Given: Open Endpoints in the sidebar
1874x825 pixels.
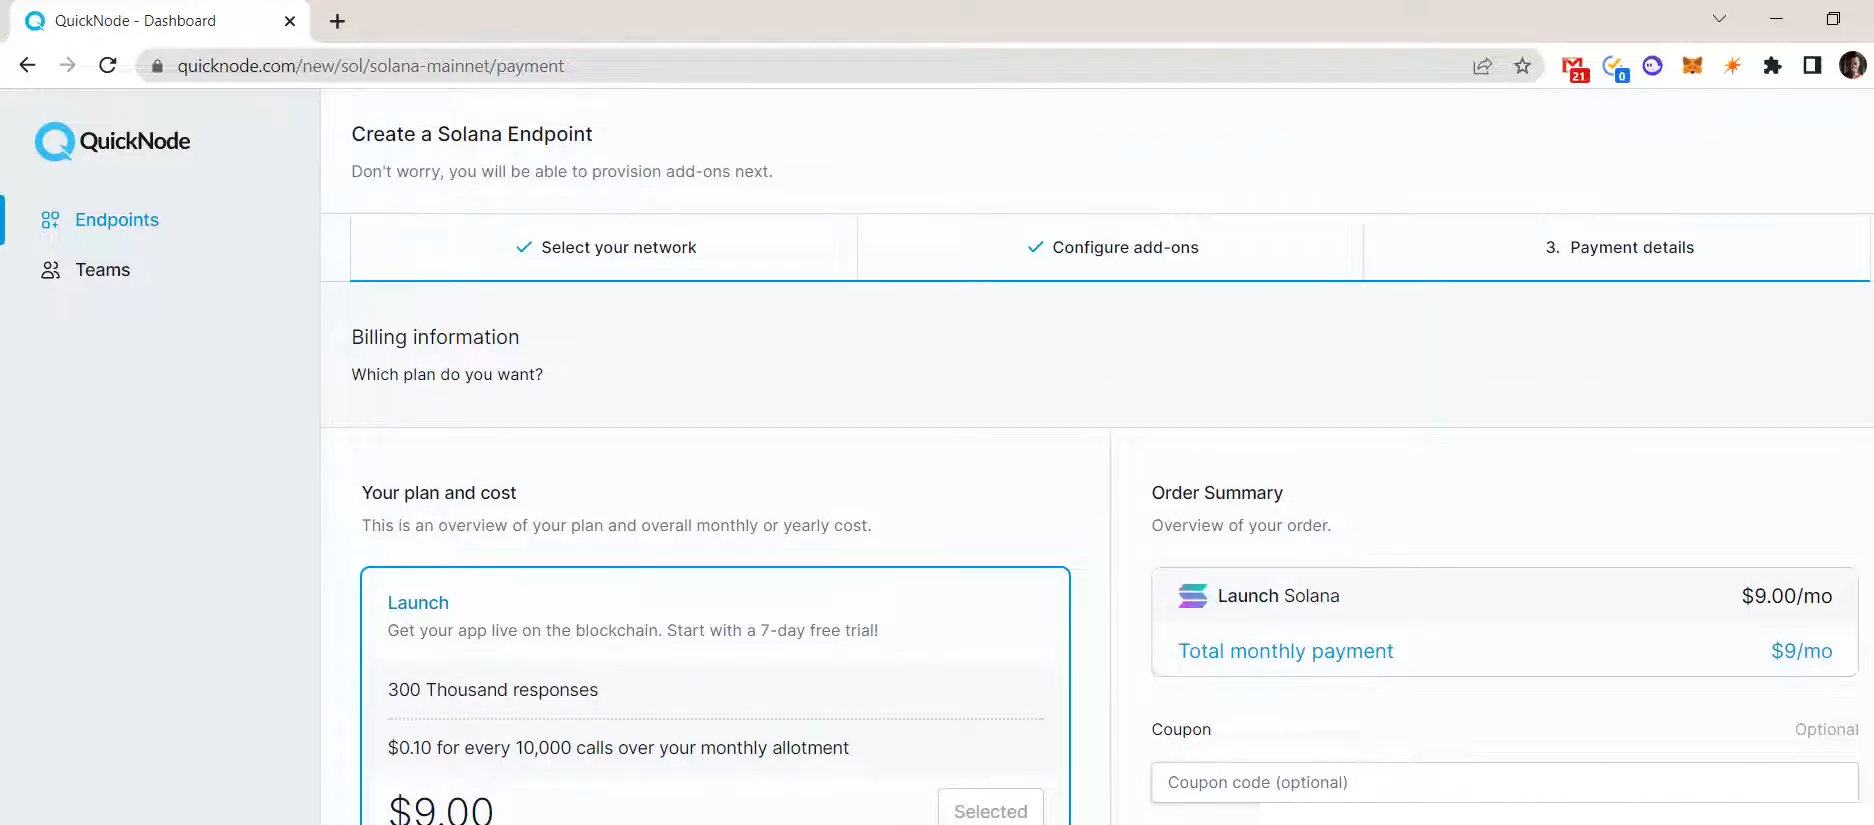Looking at the screenshot, I should pos(117,220).
